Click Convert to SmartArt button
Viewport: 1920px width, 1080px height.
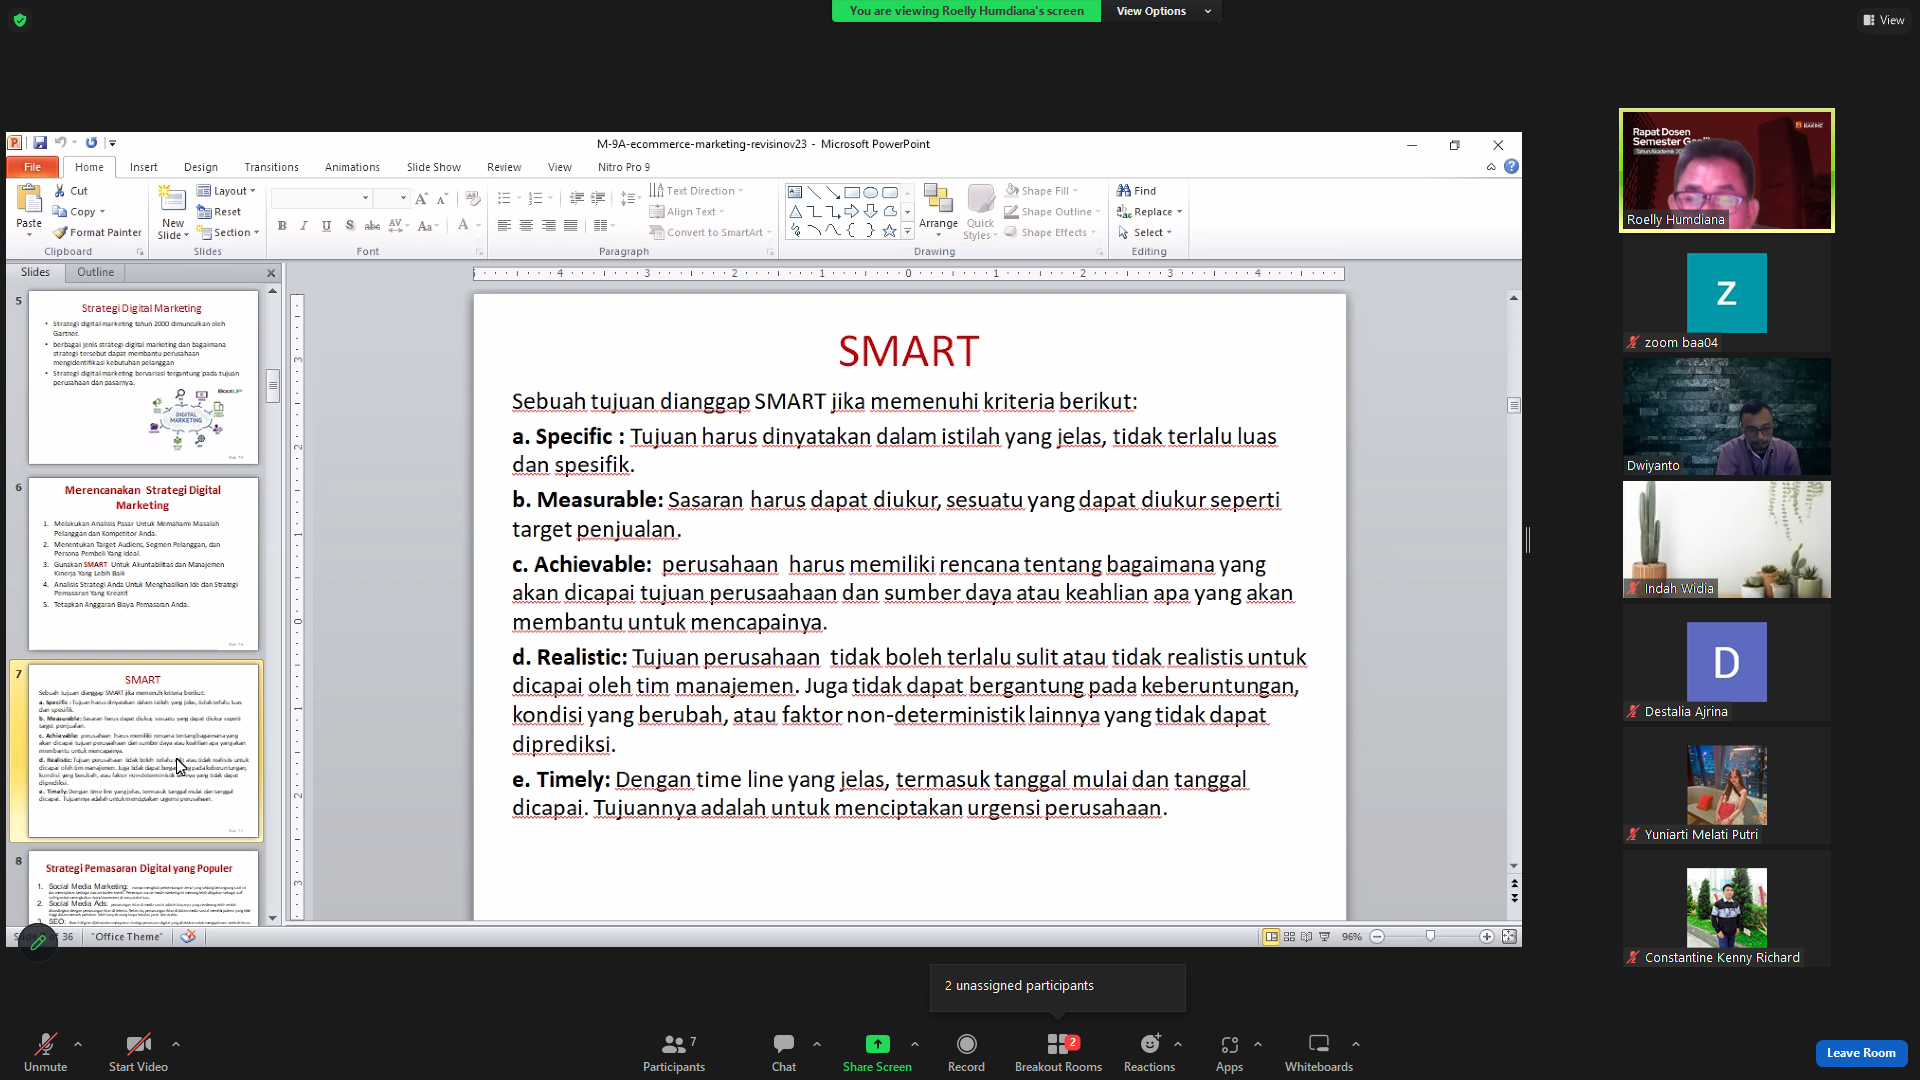(x=710, y=232)
